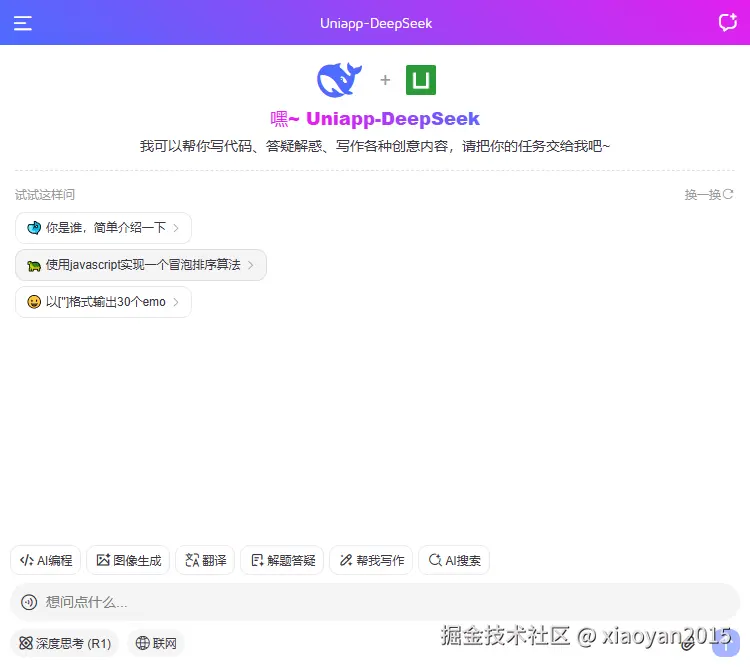Click the smiley emoji on the emo suggestion
This screenshot has width=750, height=667.
[34, 302]
